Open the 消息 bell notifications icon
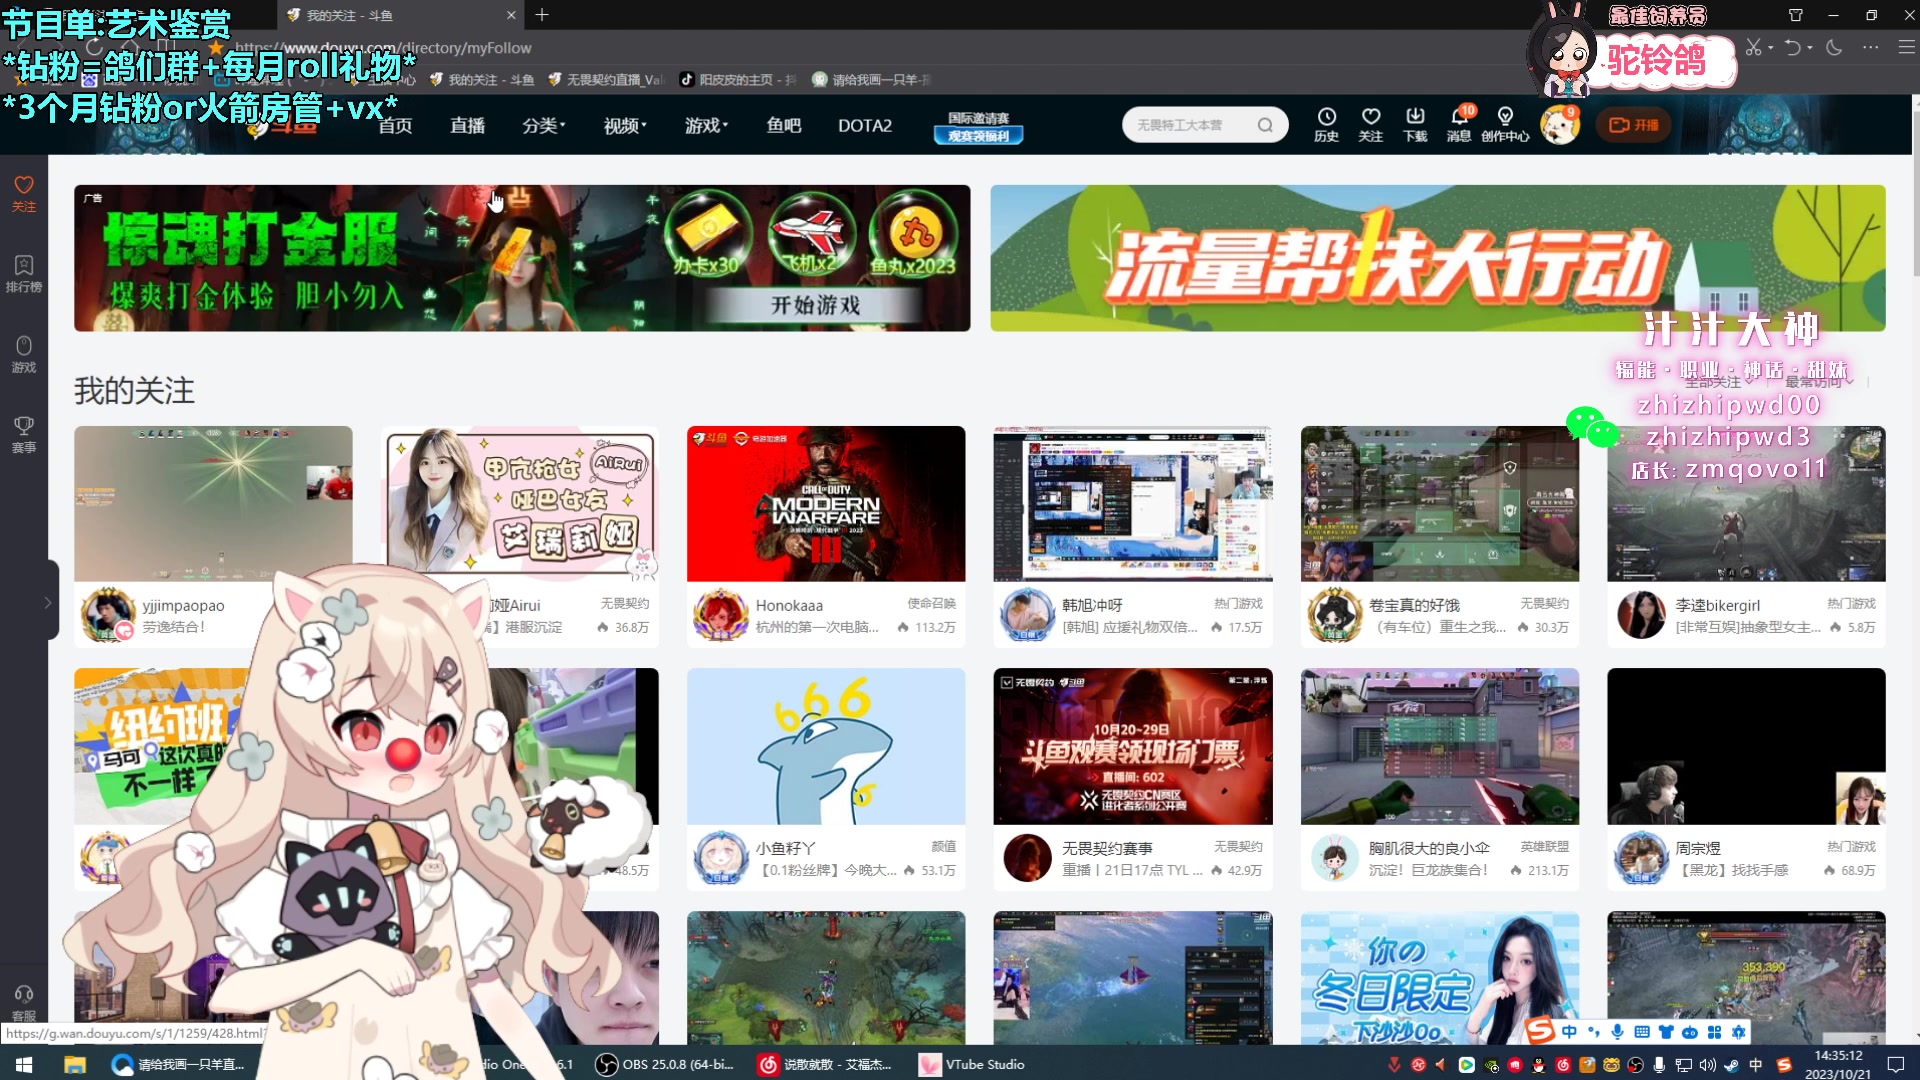Viewport: 1920px width, 1080px height. tap(1459, 125)
